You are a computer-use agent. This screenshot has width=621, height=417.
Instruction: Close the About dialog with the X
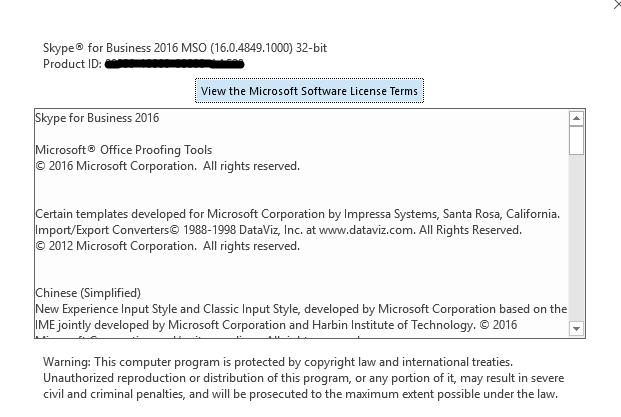617,5
